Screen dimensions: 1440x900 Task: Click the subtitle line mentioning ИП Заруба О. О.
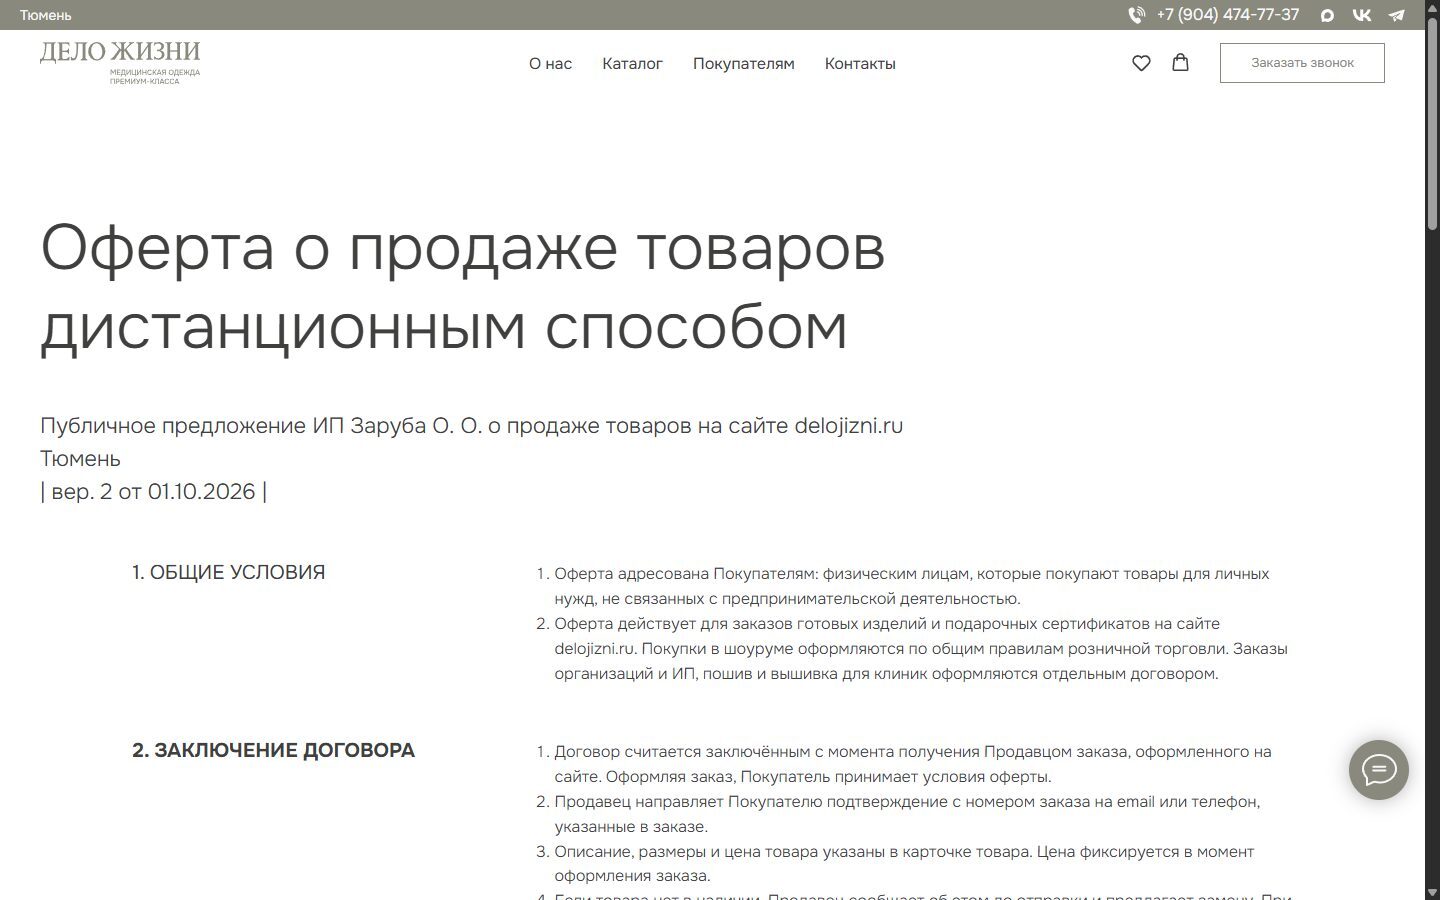coord(471,426)
